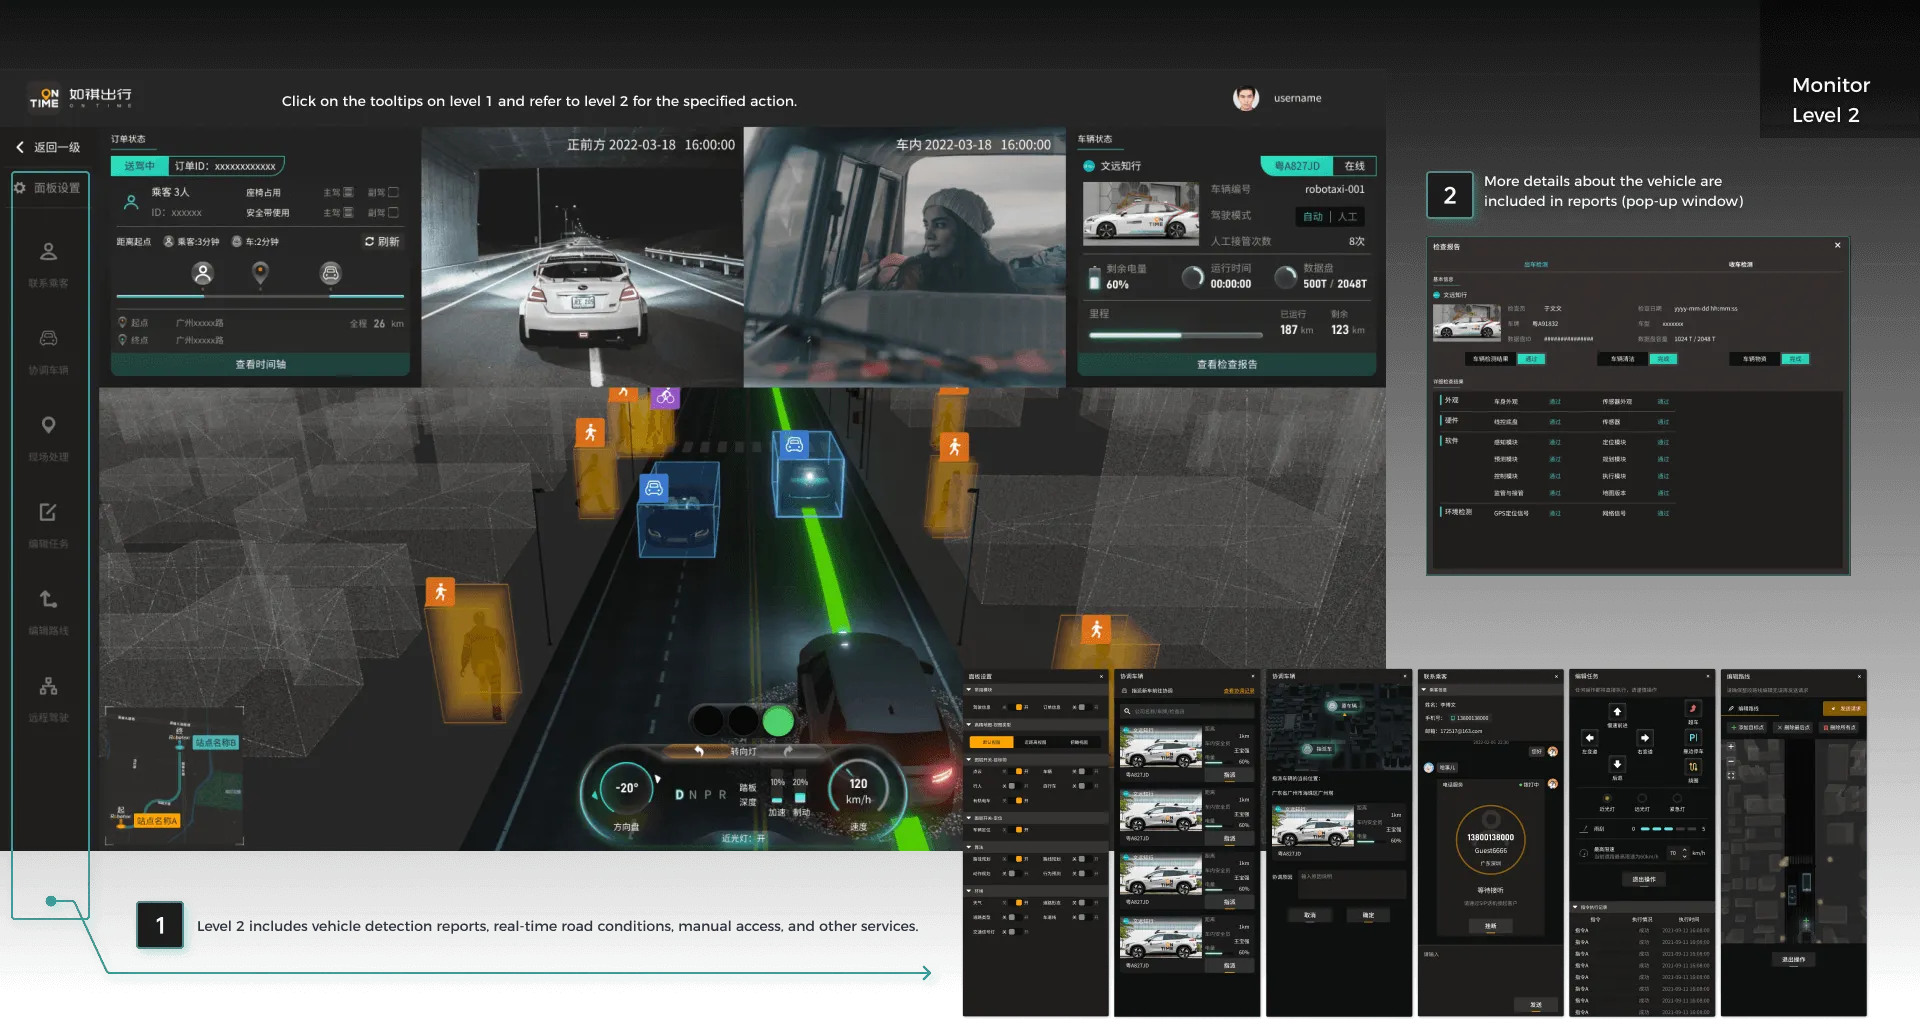Select the 送驾中 order status tab
The width and height of the screenshot is (1920, 1020).
point(139,166)
